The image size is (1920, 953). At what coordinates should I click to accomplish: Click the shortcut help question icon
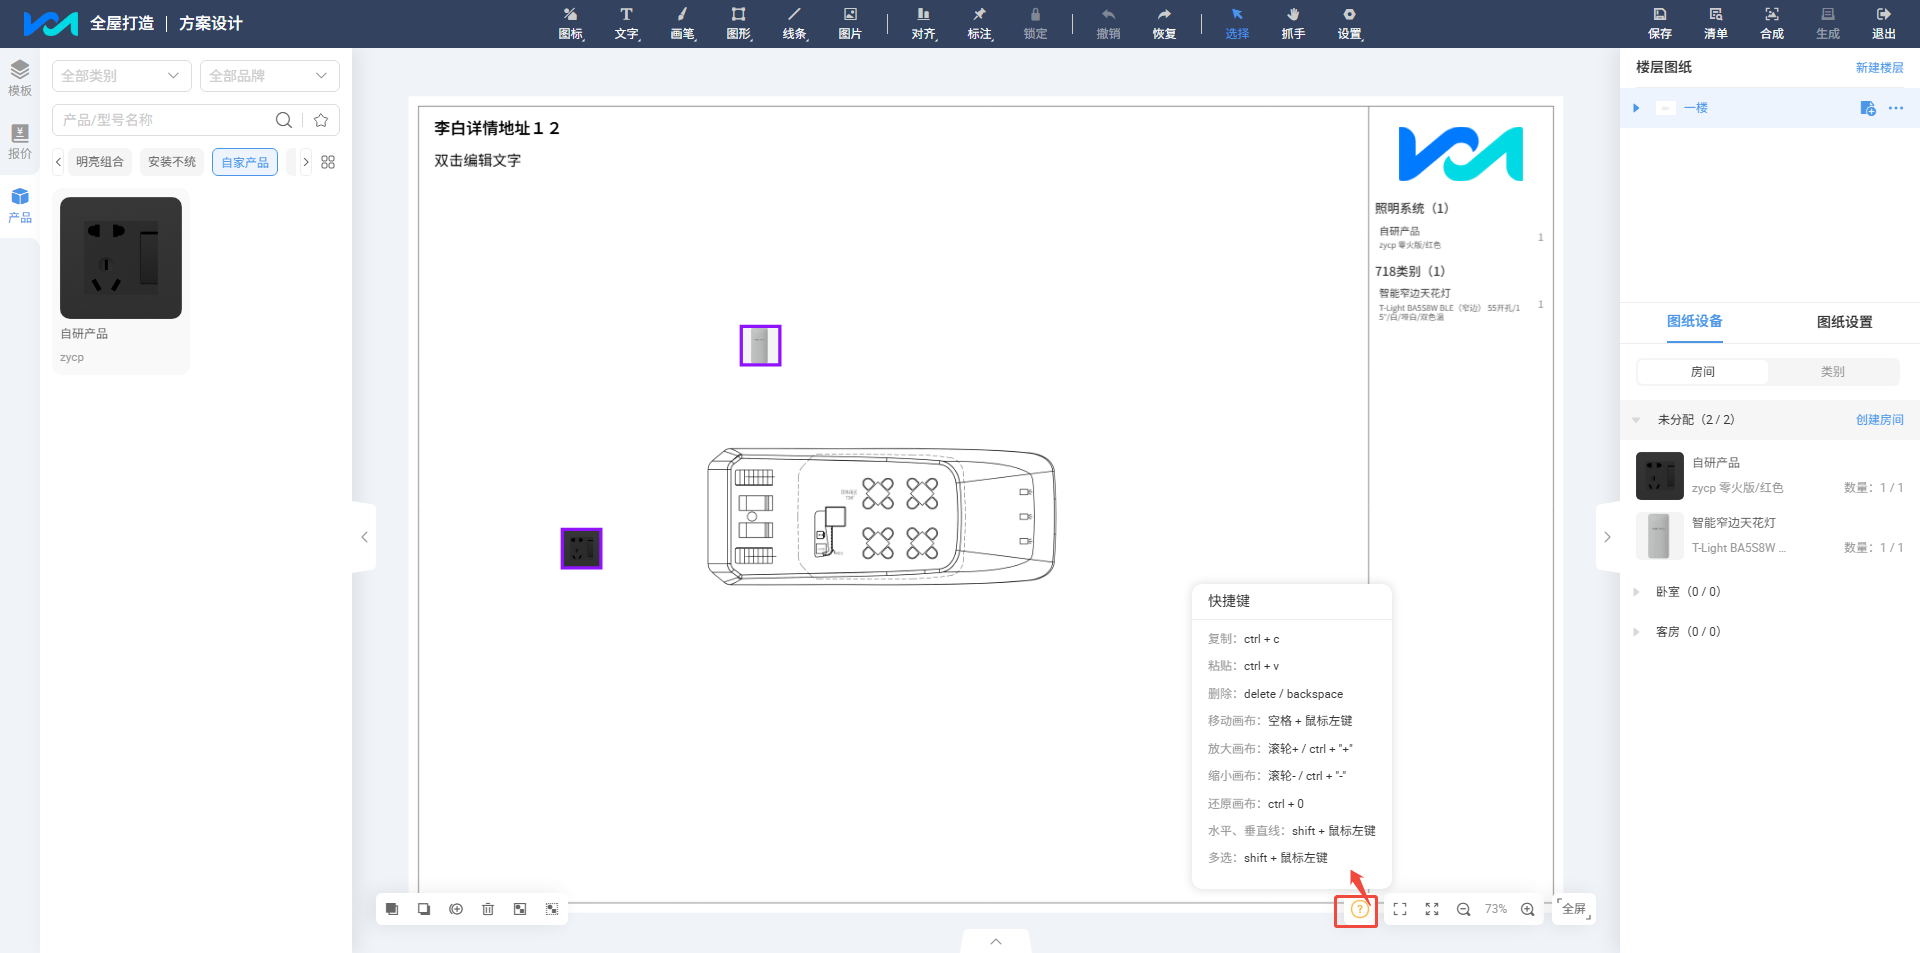click(1359, 909)
